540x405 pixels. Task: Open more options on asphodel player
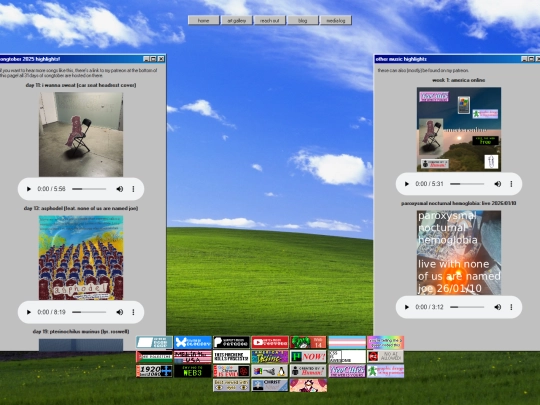tap(133, 312)
